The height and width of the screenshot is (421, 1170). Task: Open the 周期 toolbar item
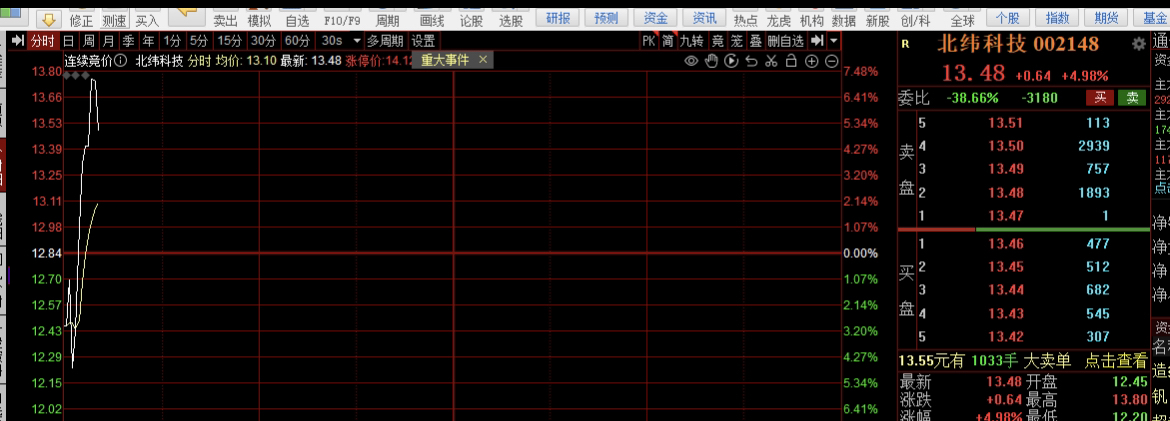[388, 21]
